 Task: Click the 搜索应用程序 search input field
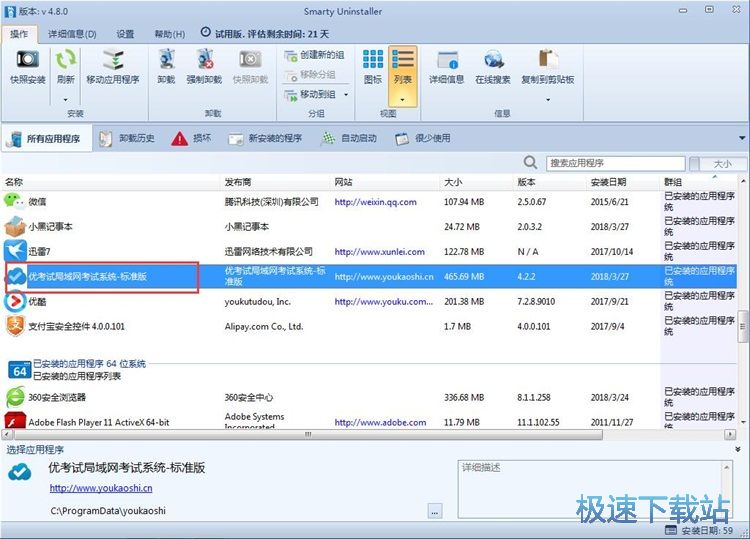point(614,163)
